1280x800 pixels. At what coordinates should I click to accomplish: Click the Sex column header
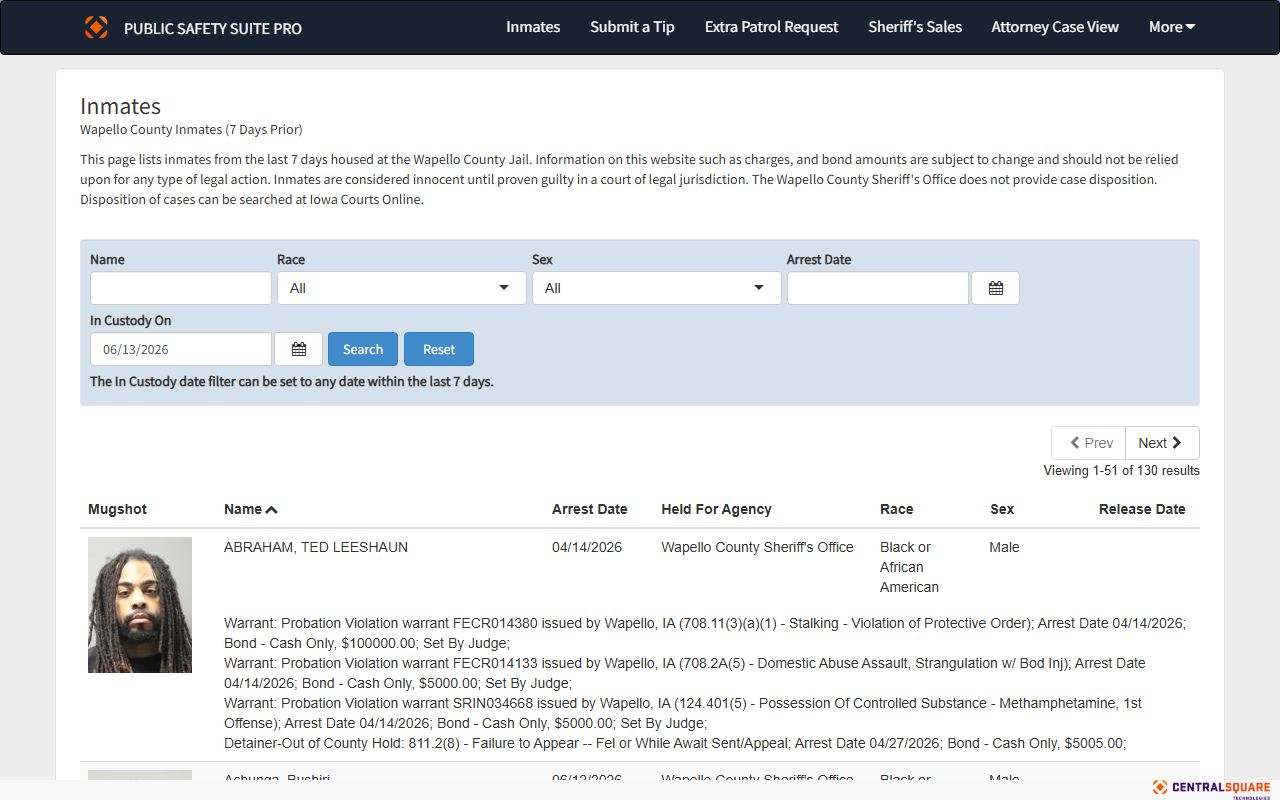point(1002,509)
